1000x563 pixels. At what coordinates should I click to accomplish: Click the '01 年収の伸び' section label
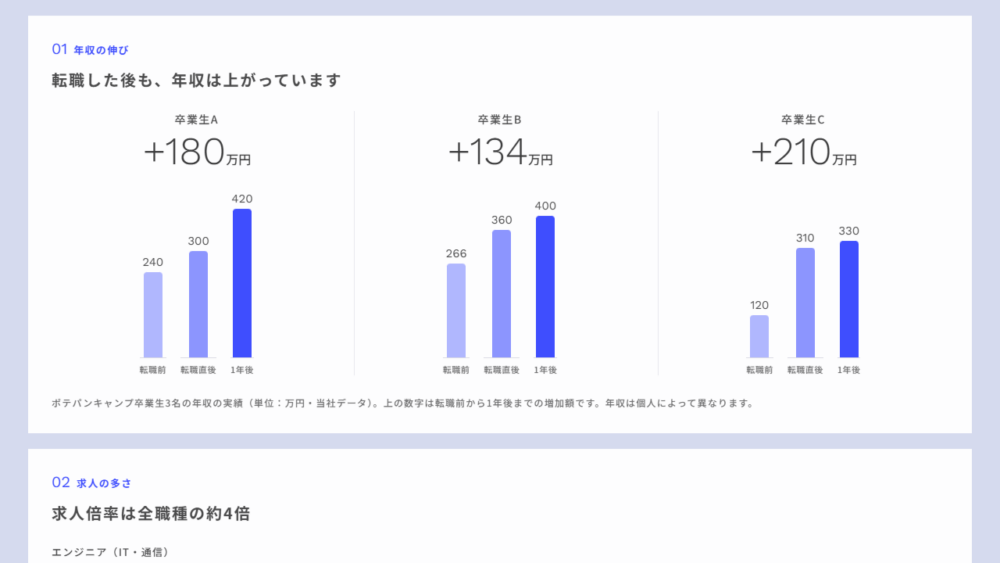90,50
